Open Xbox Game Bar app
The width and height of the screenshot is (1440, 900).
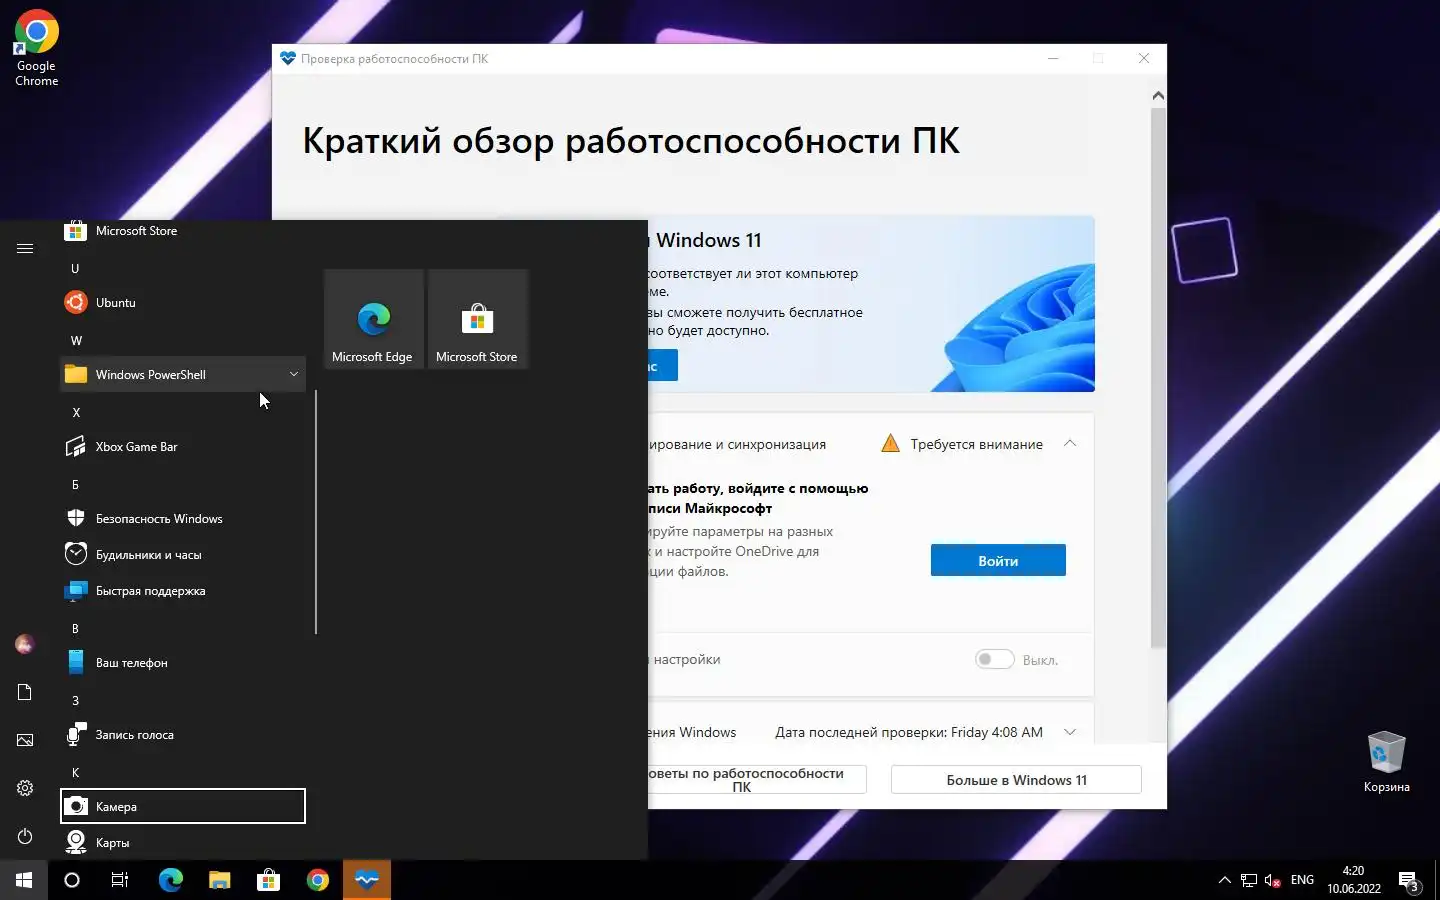coord(183,447)
